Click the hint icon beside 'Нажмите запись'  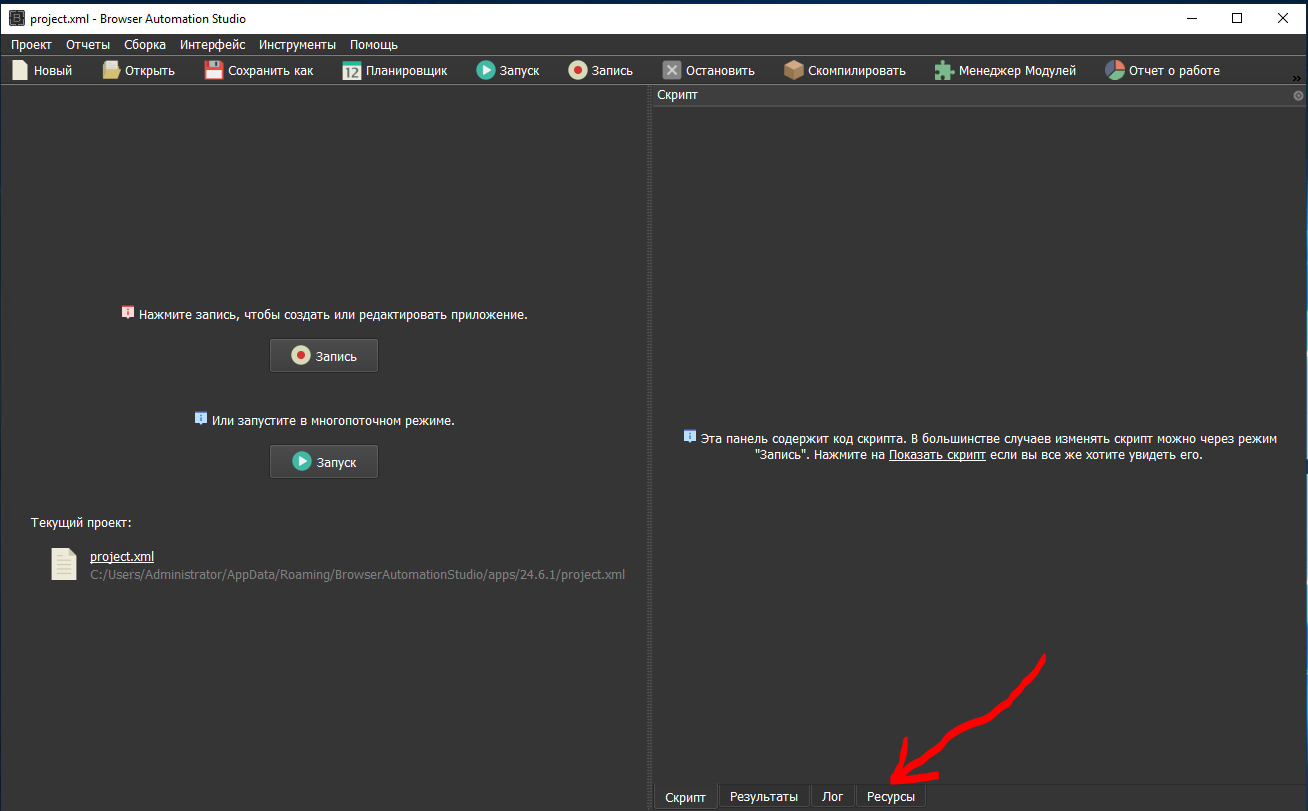(127, 312)
